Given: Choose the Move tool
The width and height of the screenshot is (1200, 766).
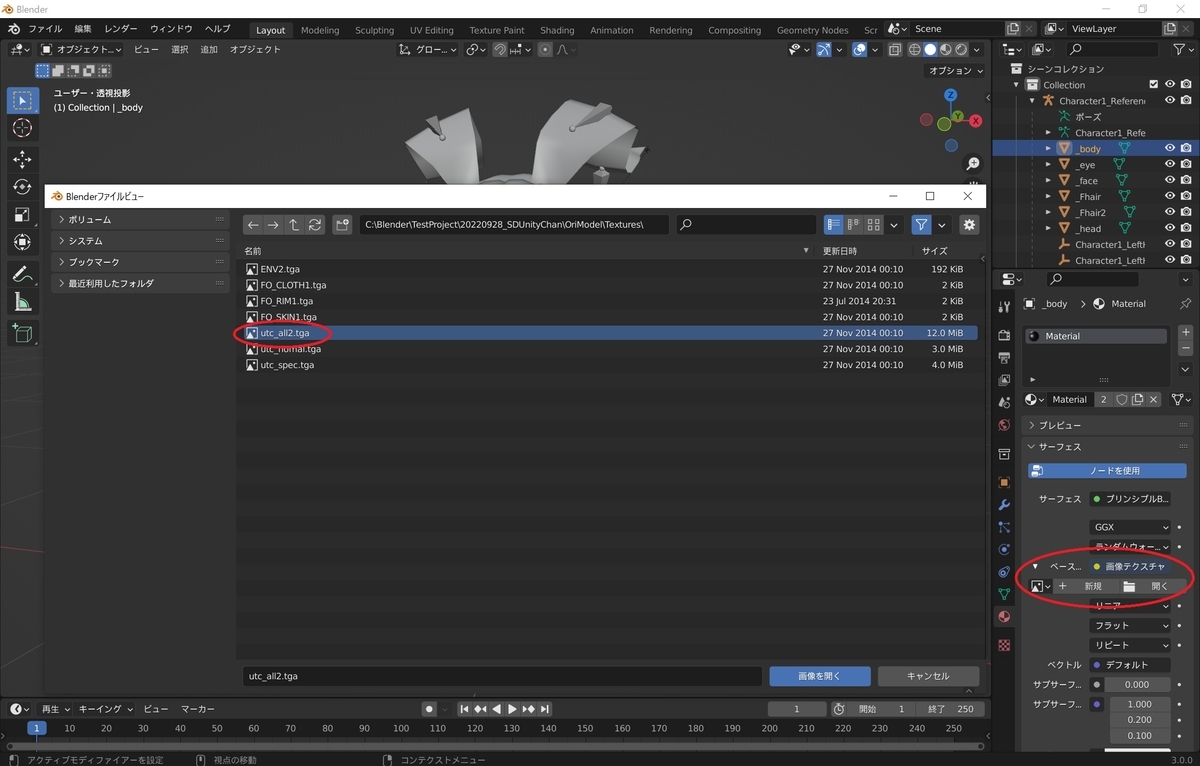Looking at the screenshot, I should tap(22, 159).
